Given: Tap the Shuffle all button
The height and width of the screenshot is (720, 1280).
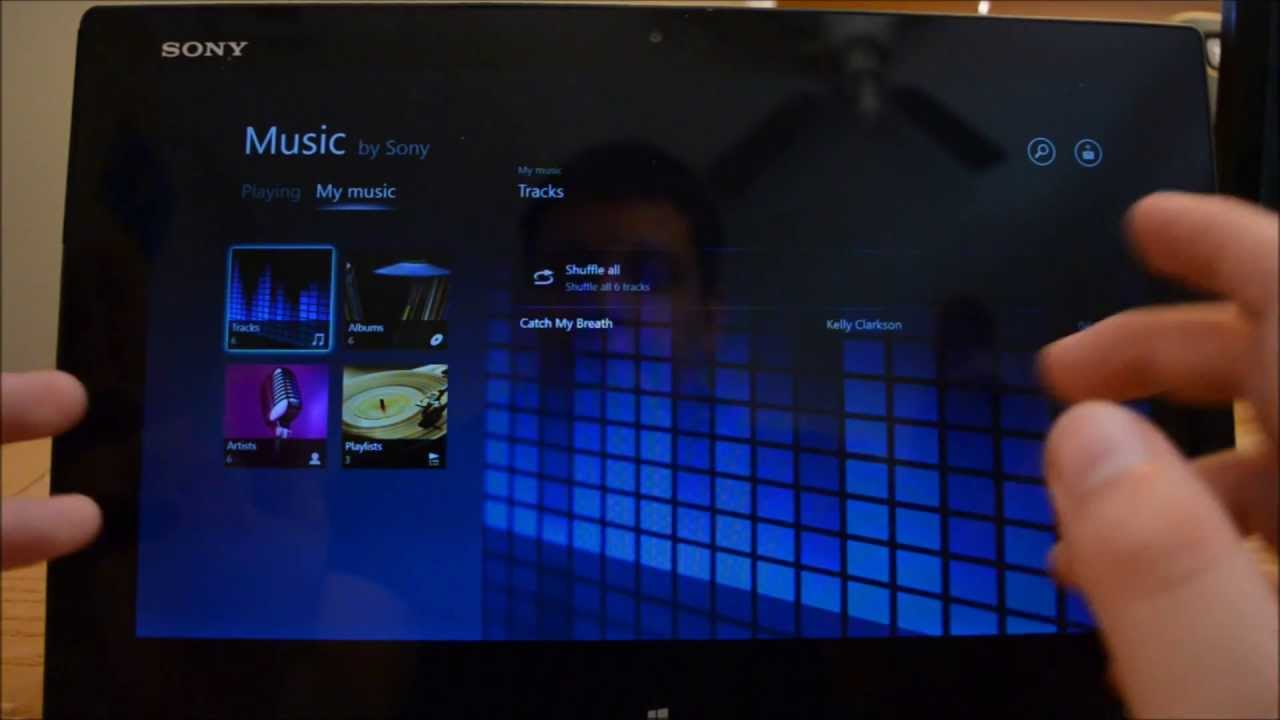Looking at the screenshot, I should pyautogui.click(x=592, y=277).
